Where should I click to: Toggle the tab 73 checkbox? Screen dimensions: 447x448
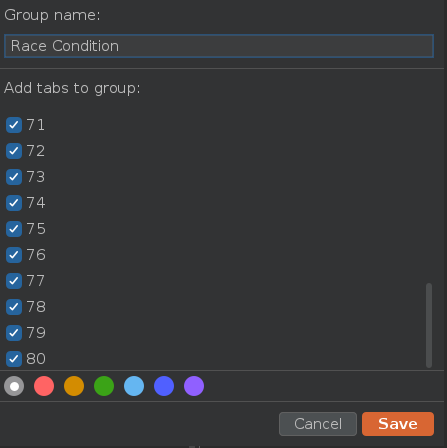14,177
